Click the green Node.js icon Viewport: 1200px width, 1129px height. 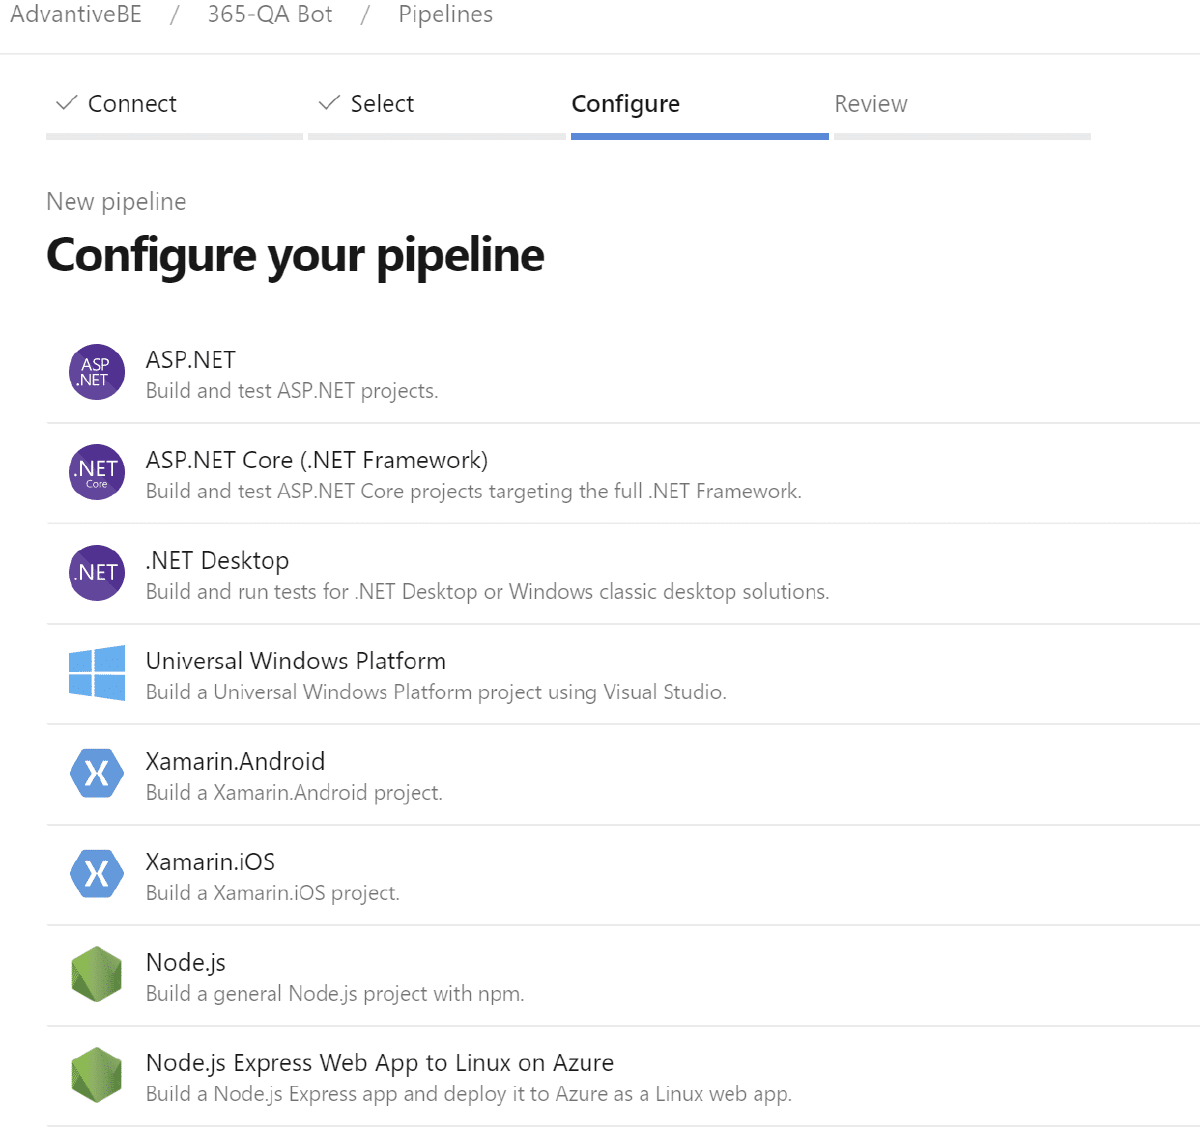pyautogui.click(x=97, y=974)
